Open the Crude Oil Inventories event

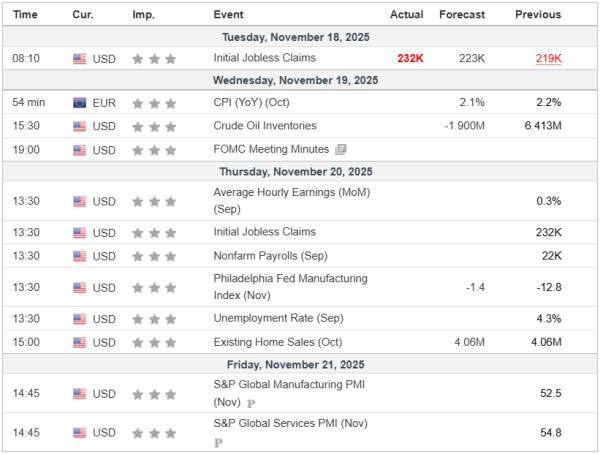pos(265,126)
